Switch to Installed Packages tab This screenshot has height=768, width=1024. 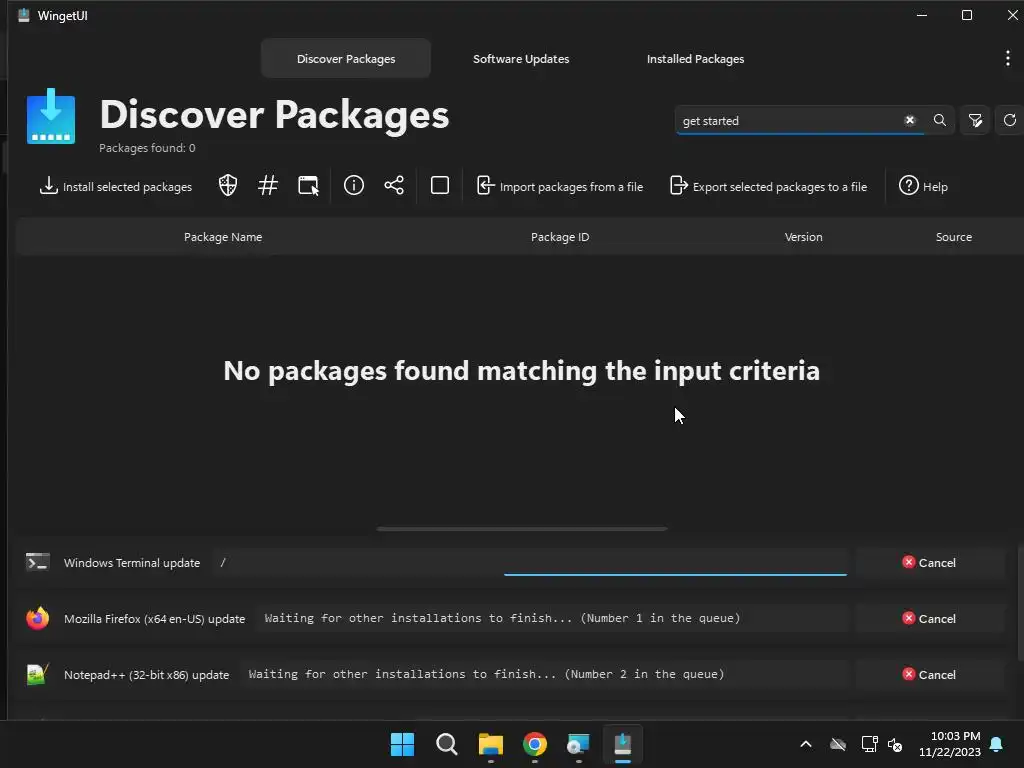(x=695, y=59)
